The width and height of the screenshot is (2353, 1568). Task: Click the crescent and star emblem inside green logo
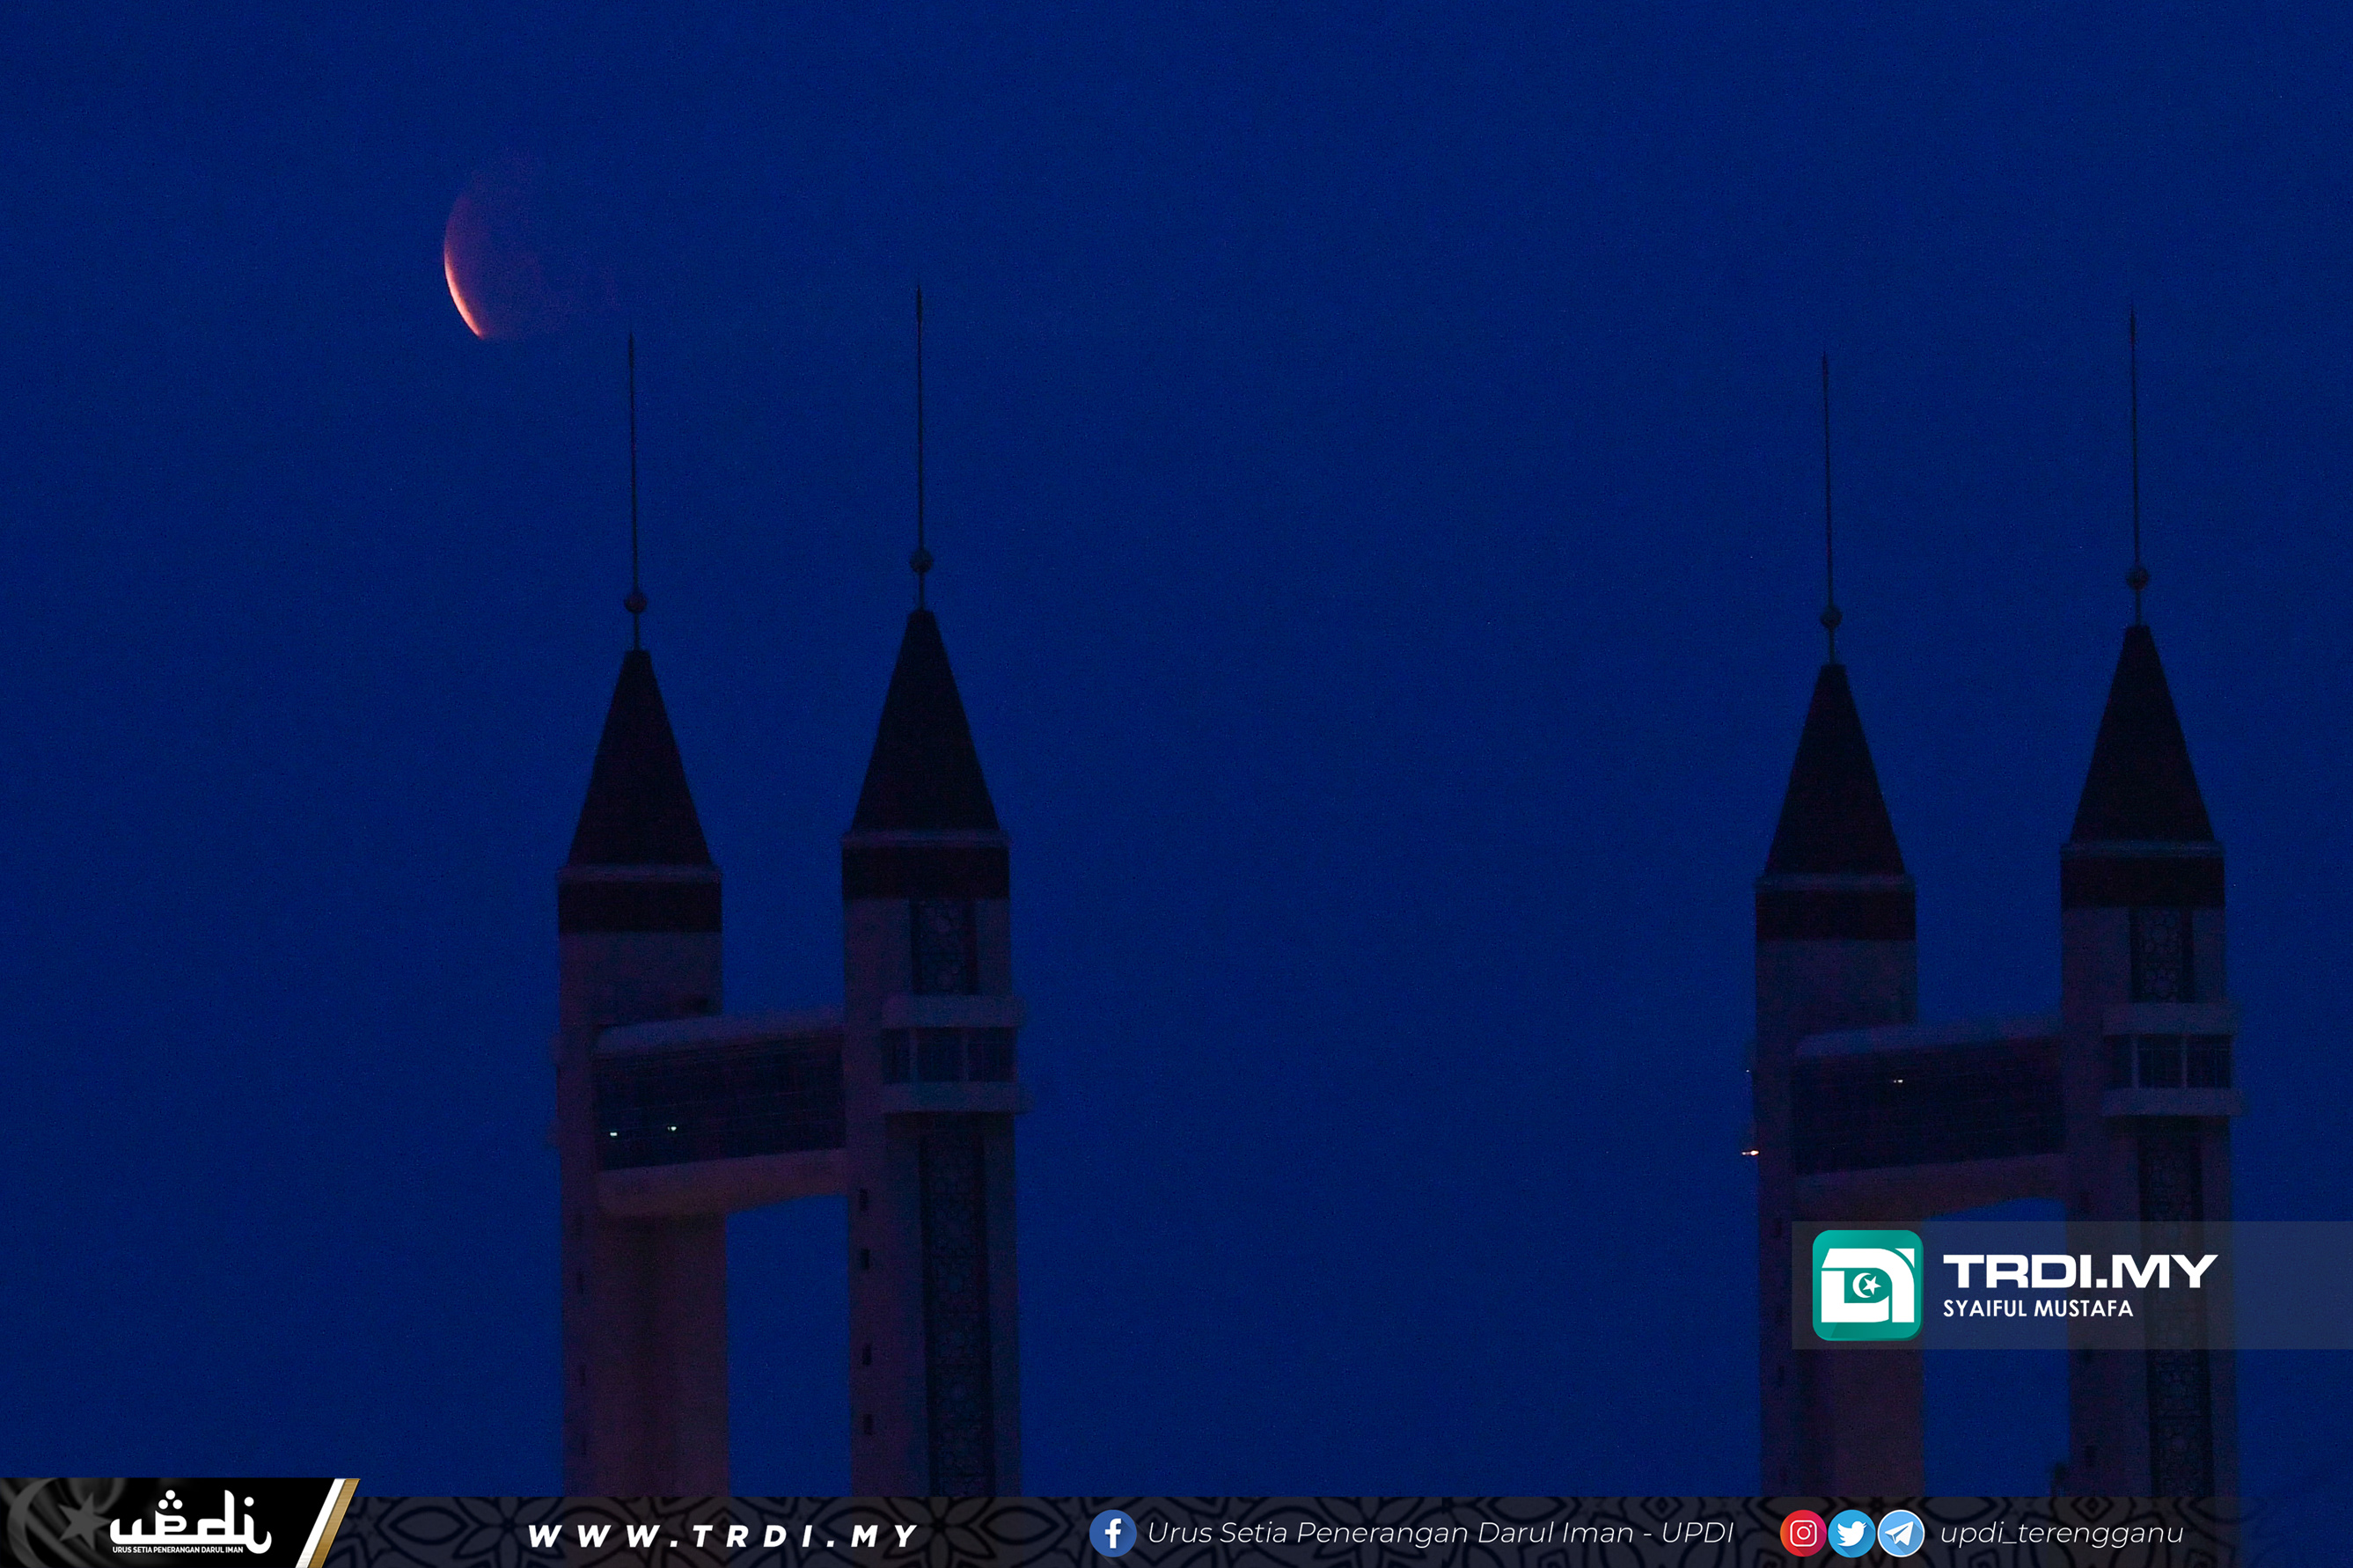click(x=1866, y=1285)
